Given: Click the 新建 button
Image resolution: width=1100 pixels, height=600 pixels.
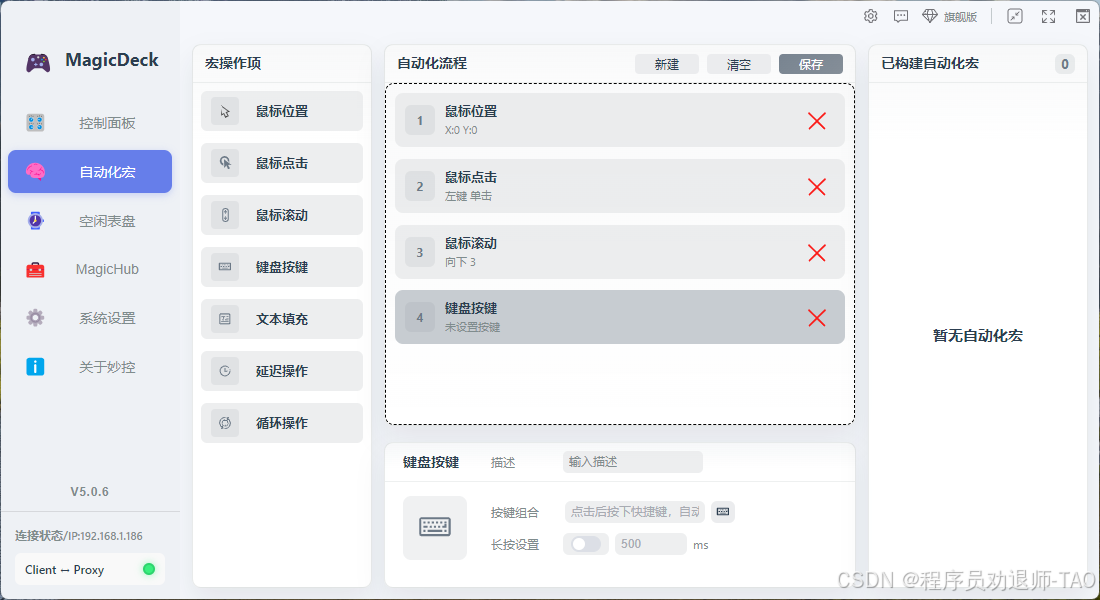Looking at the screenshot, I should coord(666,64).
